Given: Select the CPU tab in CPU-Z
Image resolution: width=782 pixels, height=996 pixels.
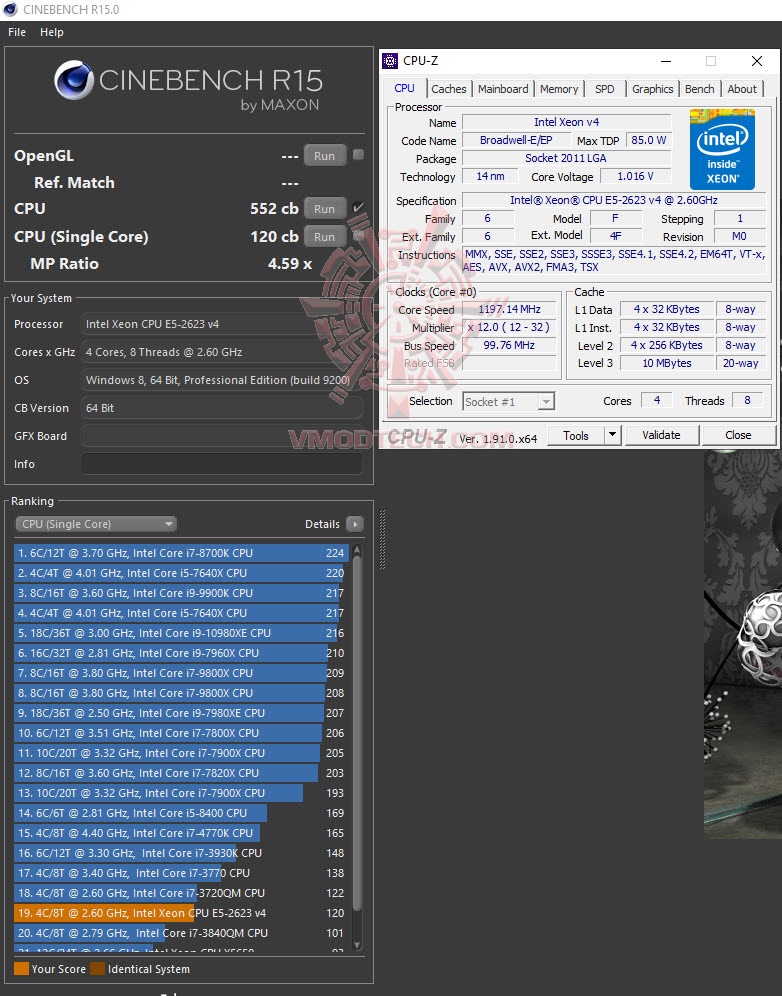Looking at the screenshot, I should pos(404,88).
